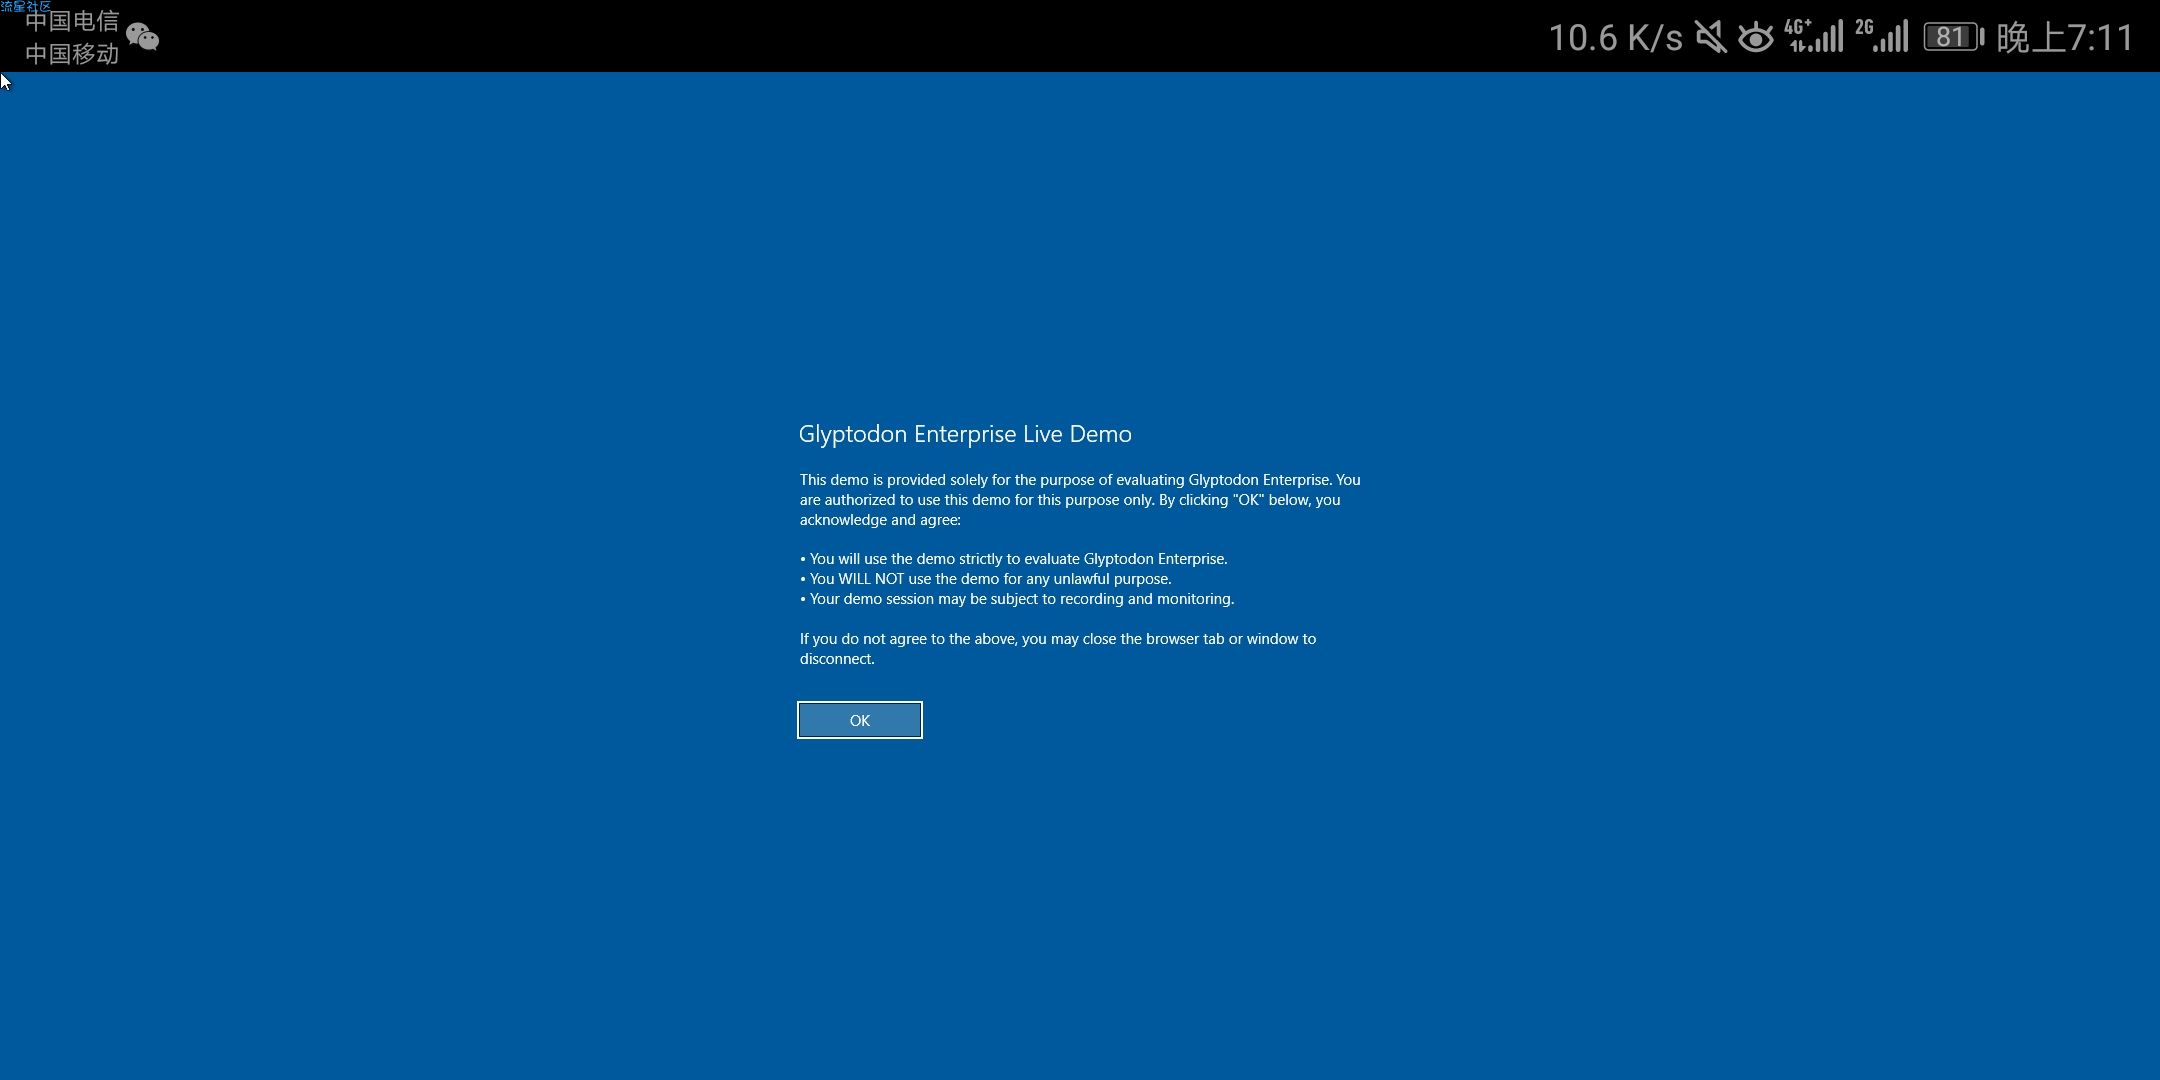Screen dimensions: 2160x1080
Task: Tap the battery level 81 icon
Action: coord(1953,37)
